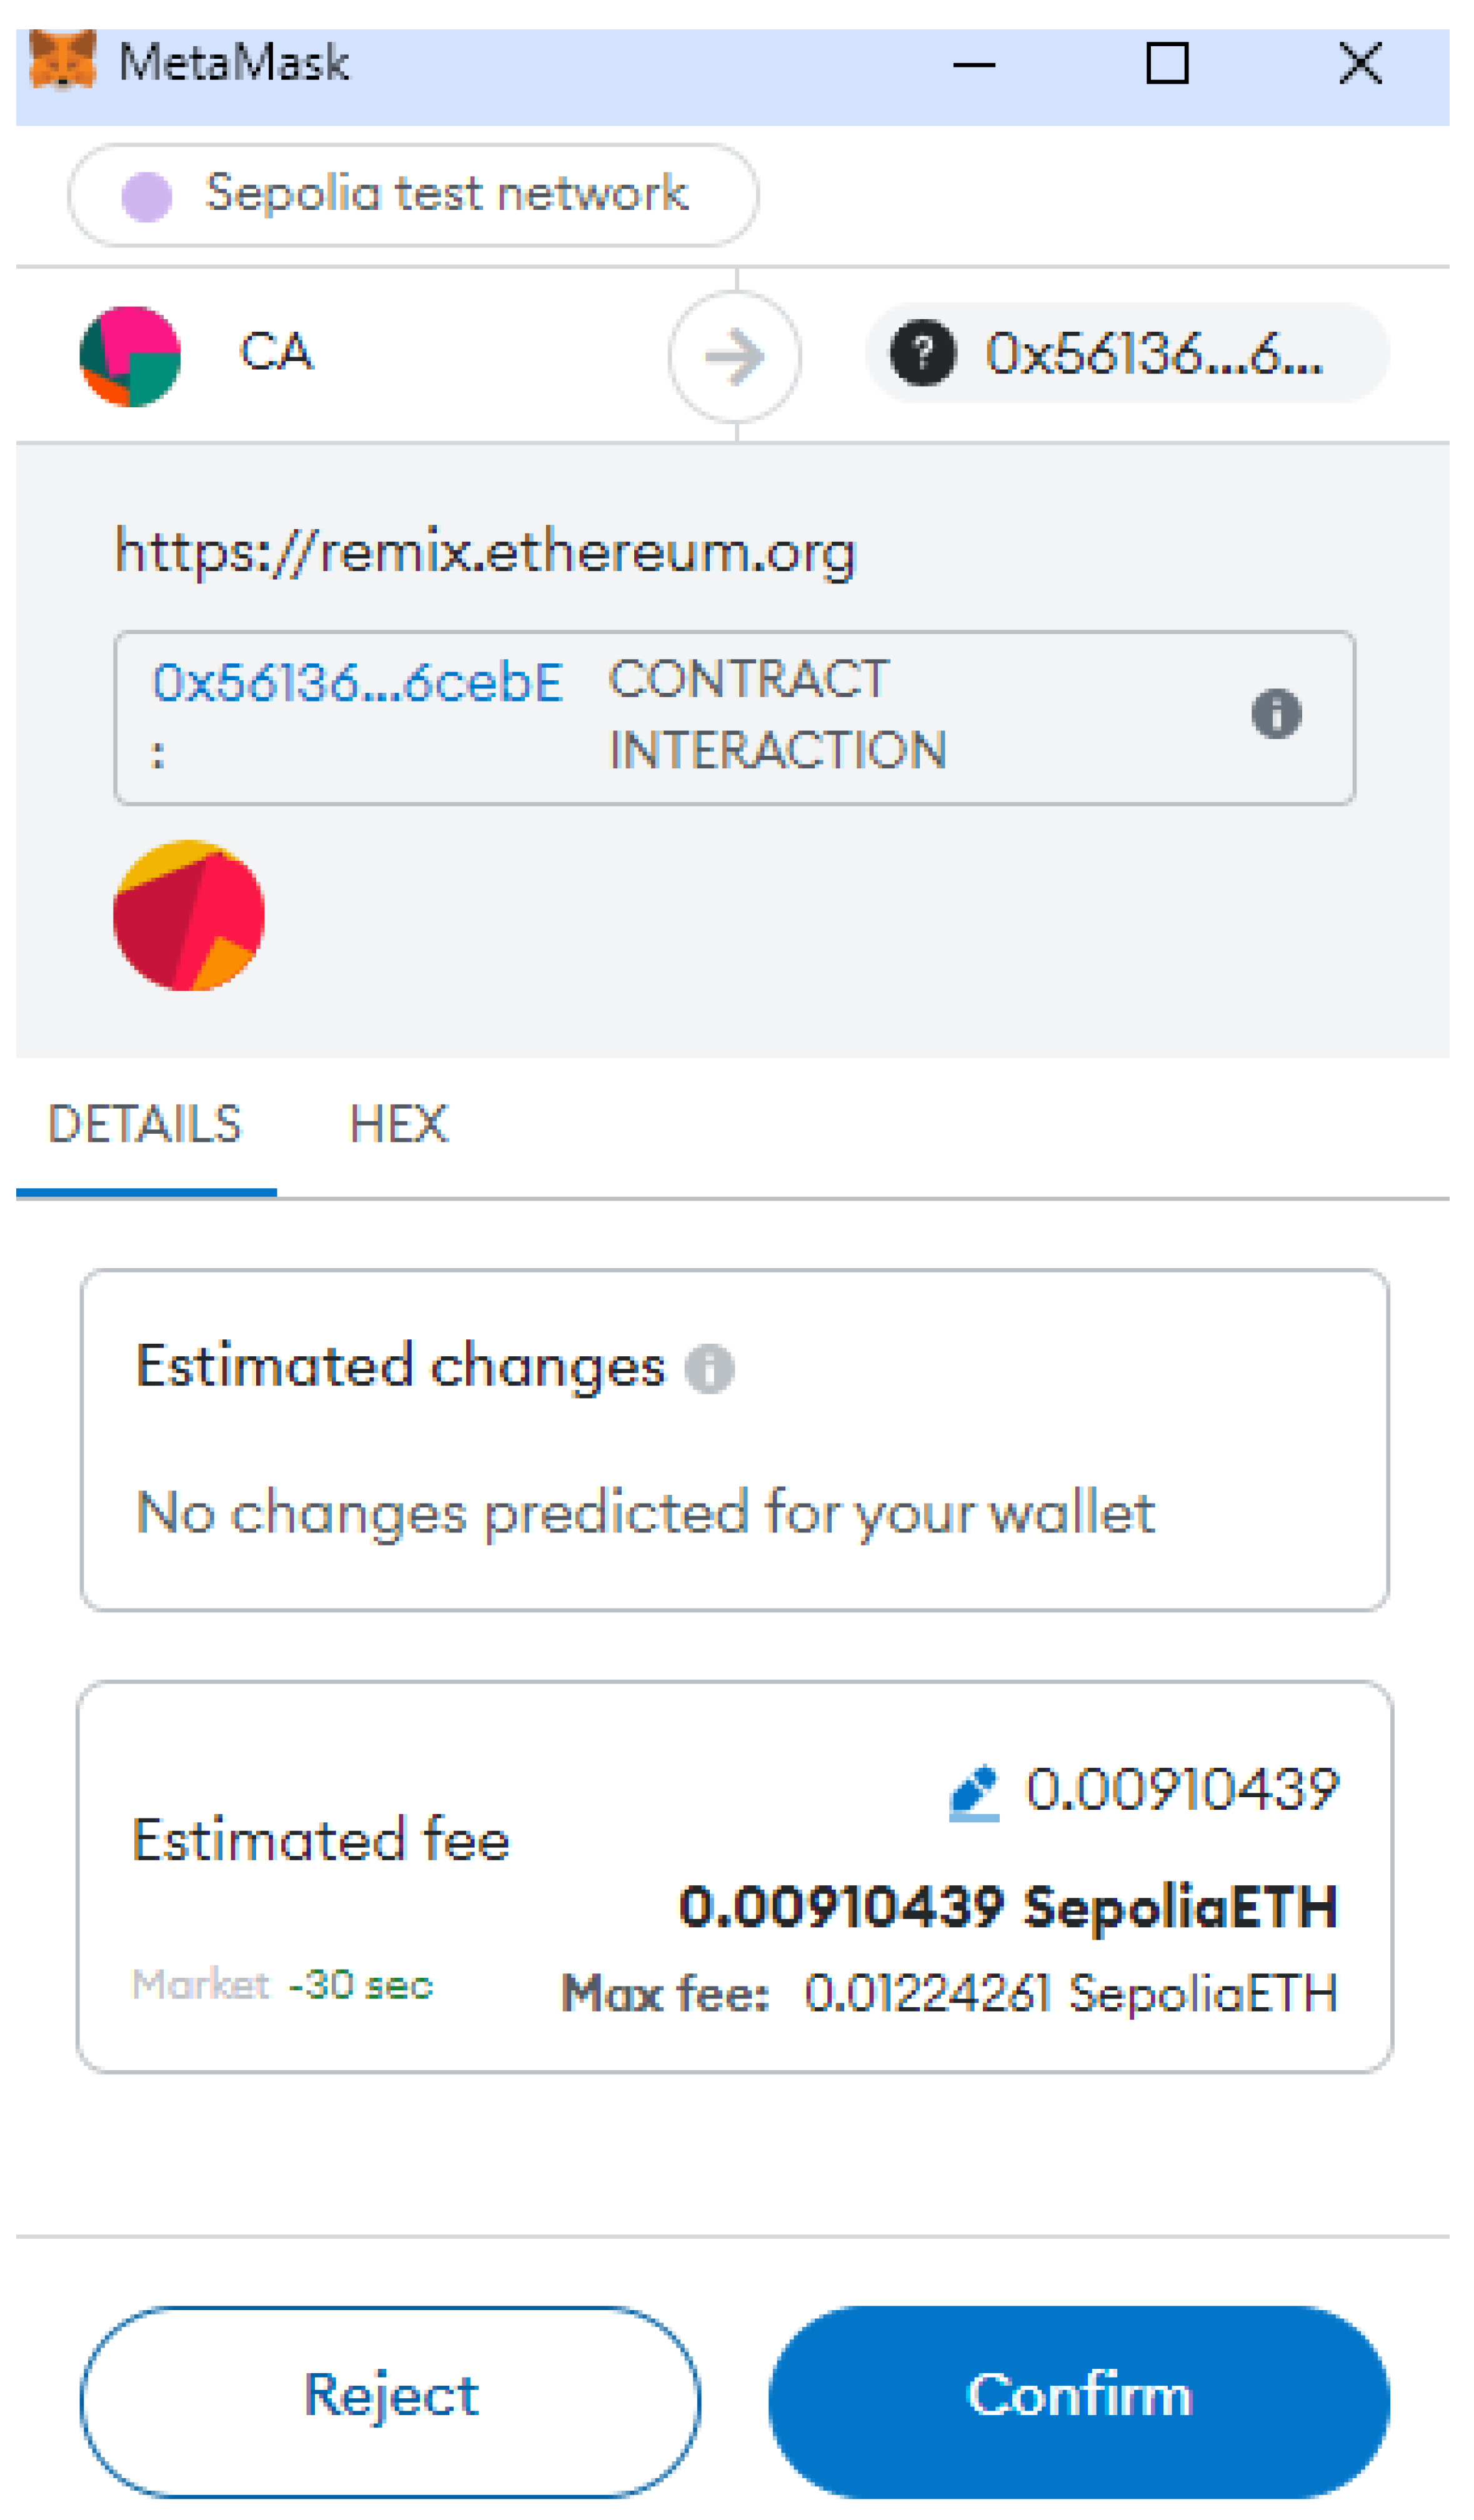The height and width of the screenshot is (2520, 1474).
Task: Click the CA account name
Action: [x=276, y=352]
